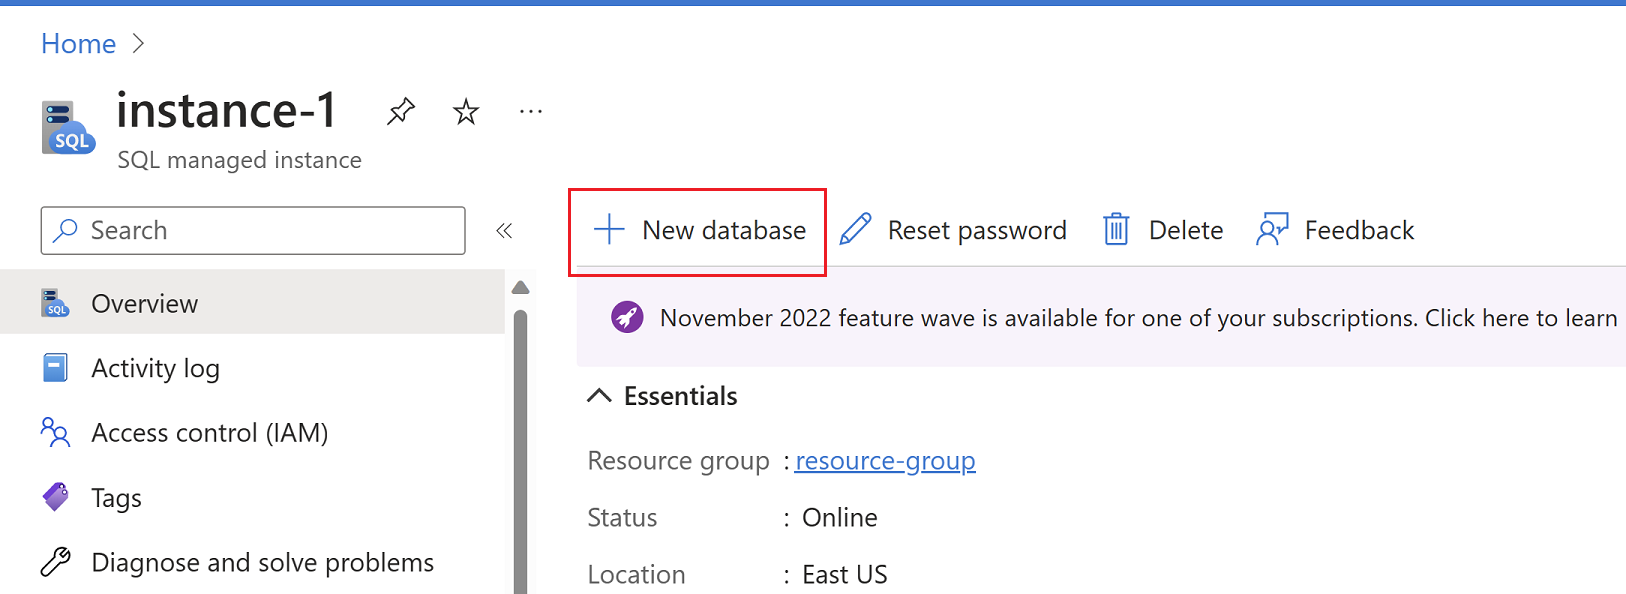Click the Feedback person icon
1626x594 pixels.
[1272, 230]
